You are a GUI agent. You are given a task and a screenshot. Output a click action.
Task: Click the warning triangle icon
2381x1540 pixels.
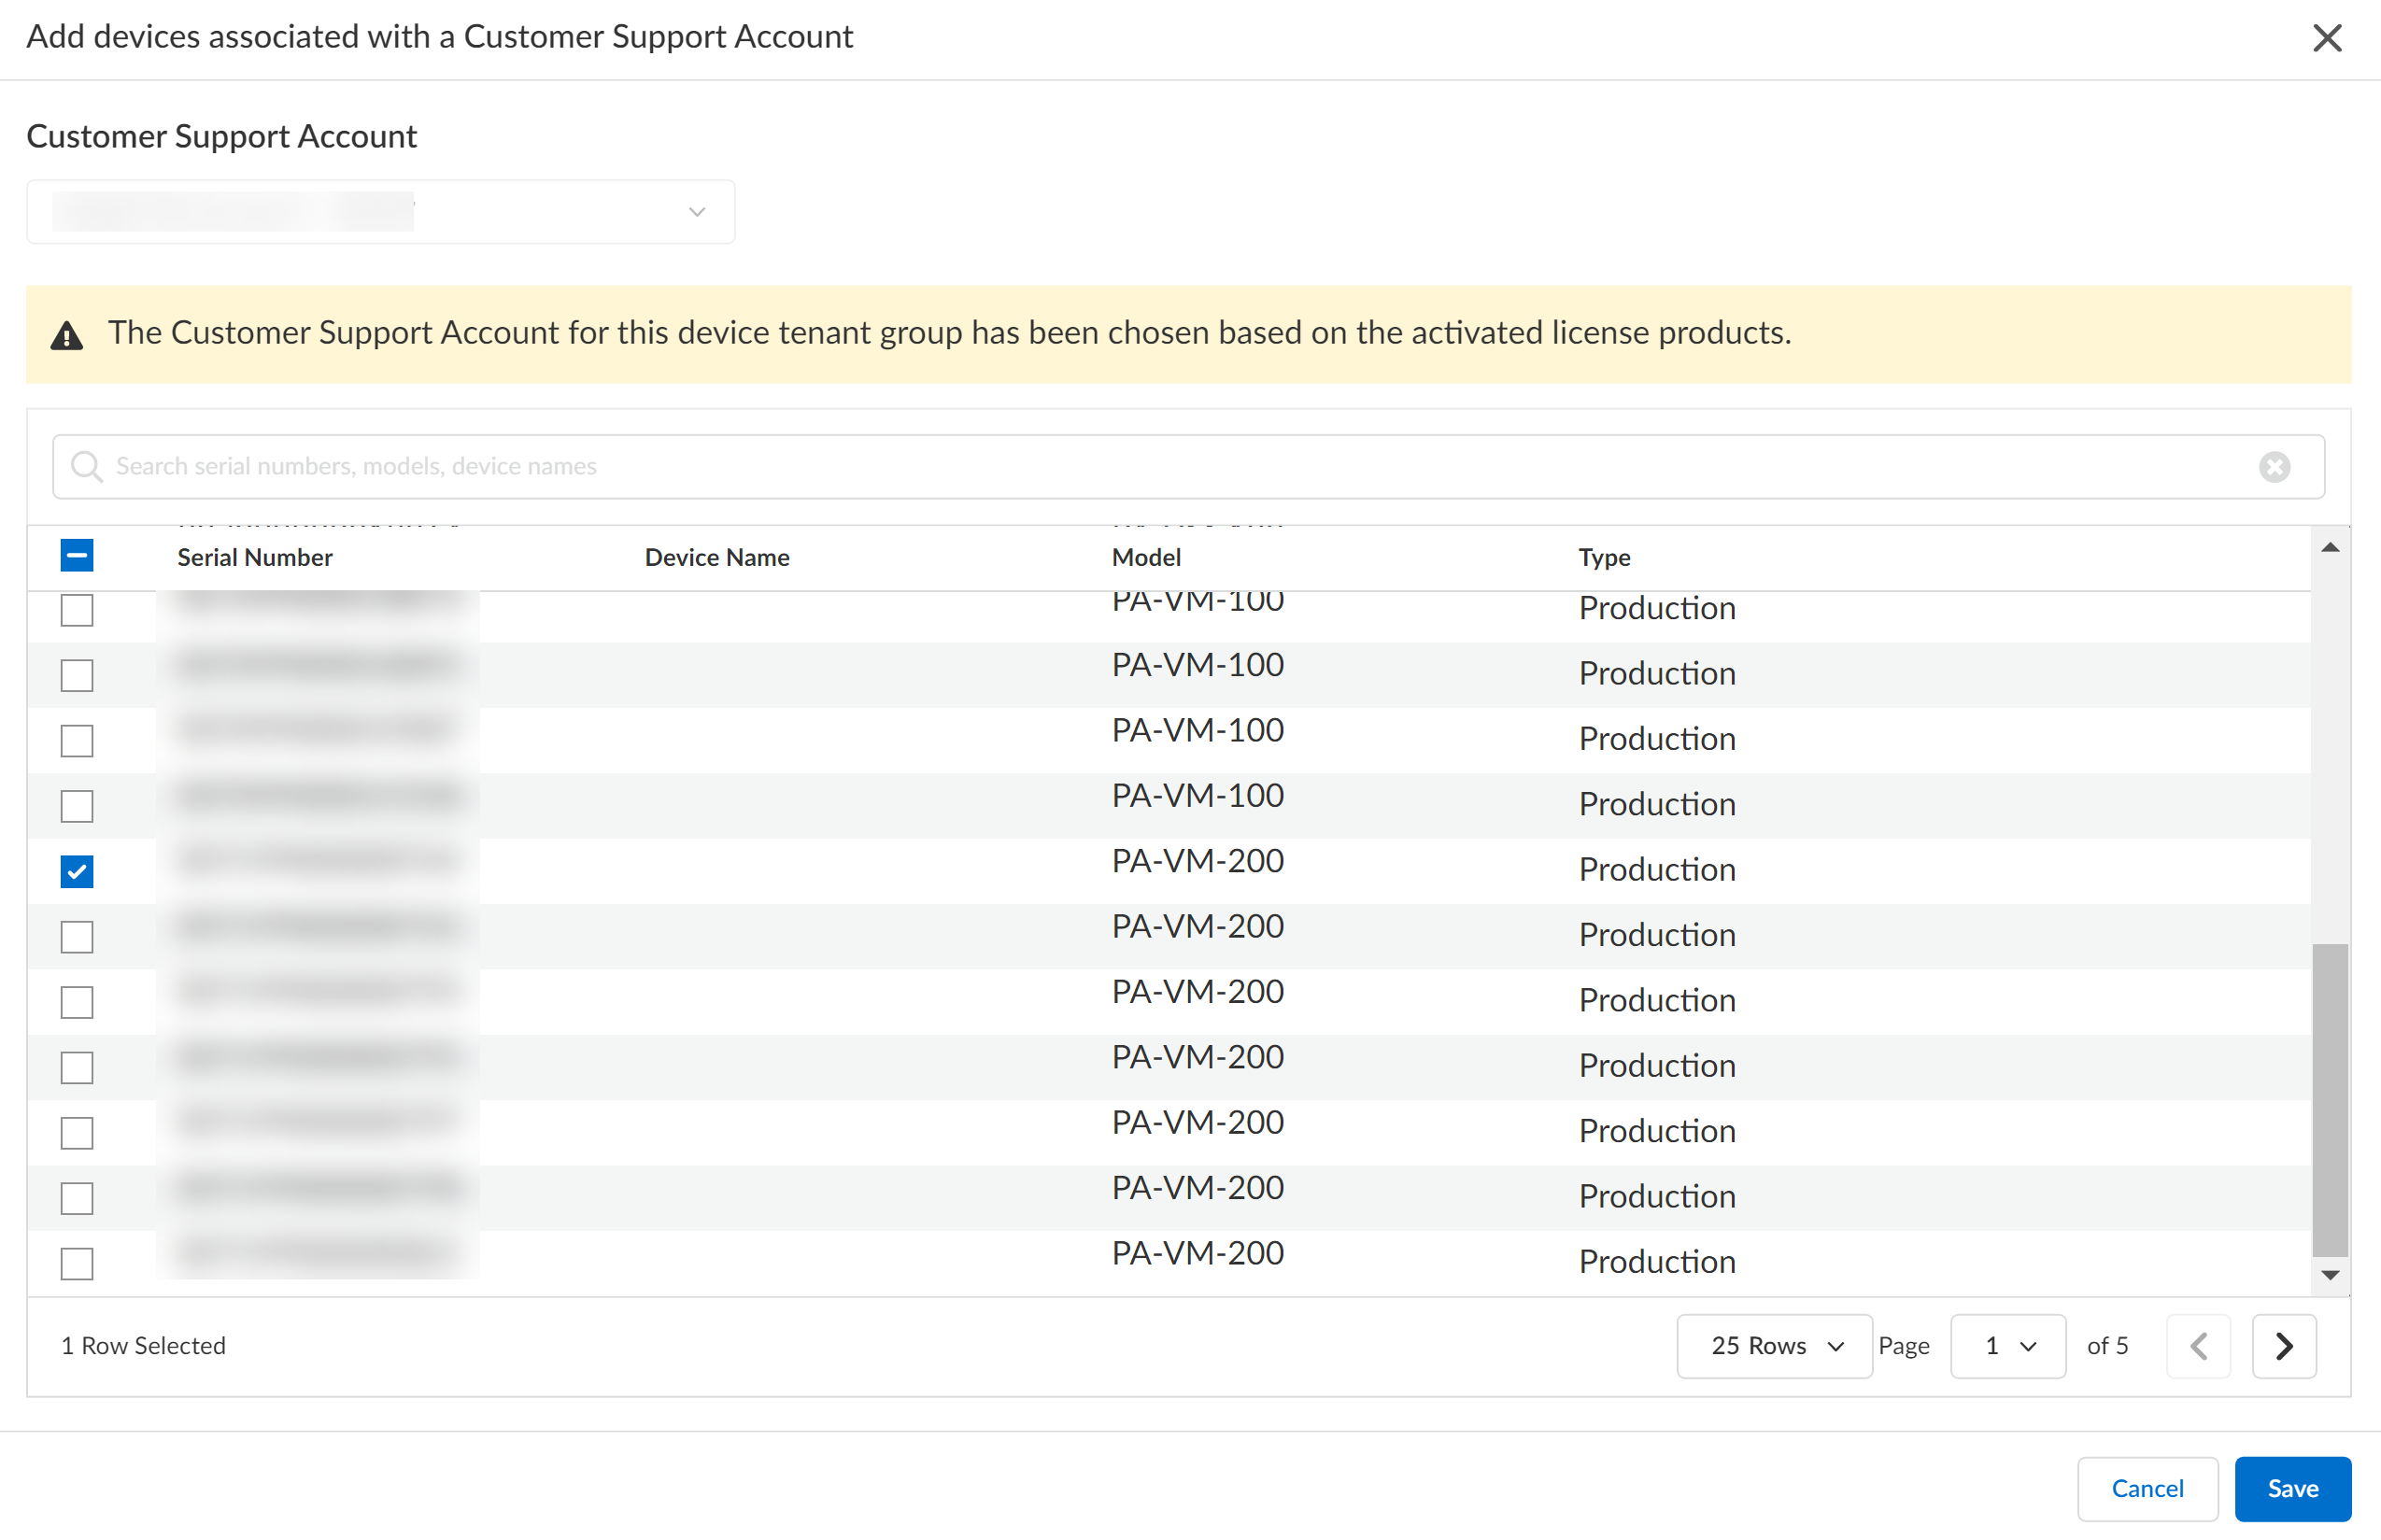coord(67,336)
